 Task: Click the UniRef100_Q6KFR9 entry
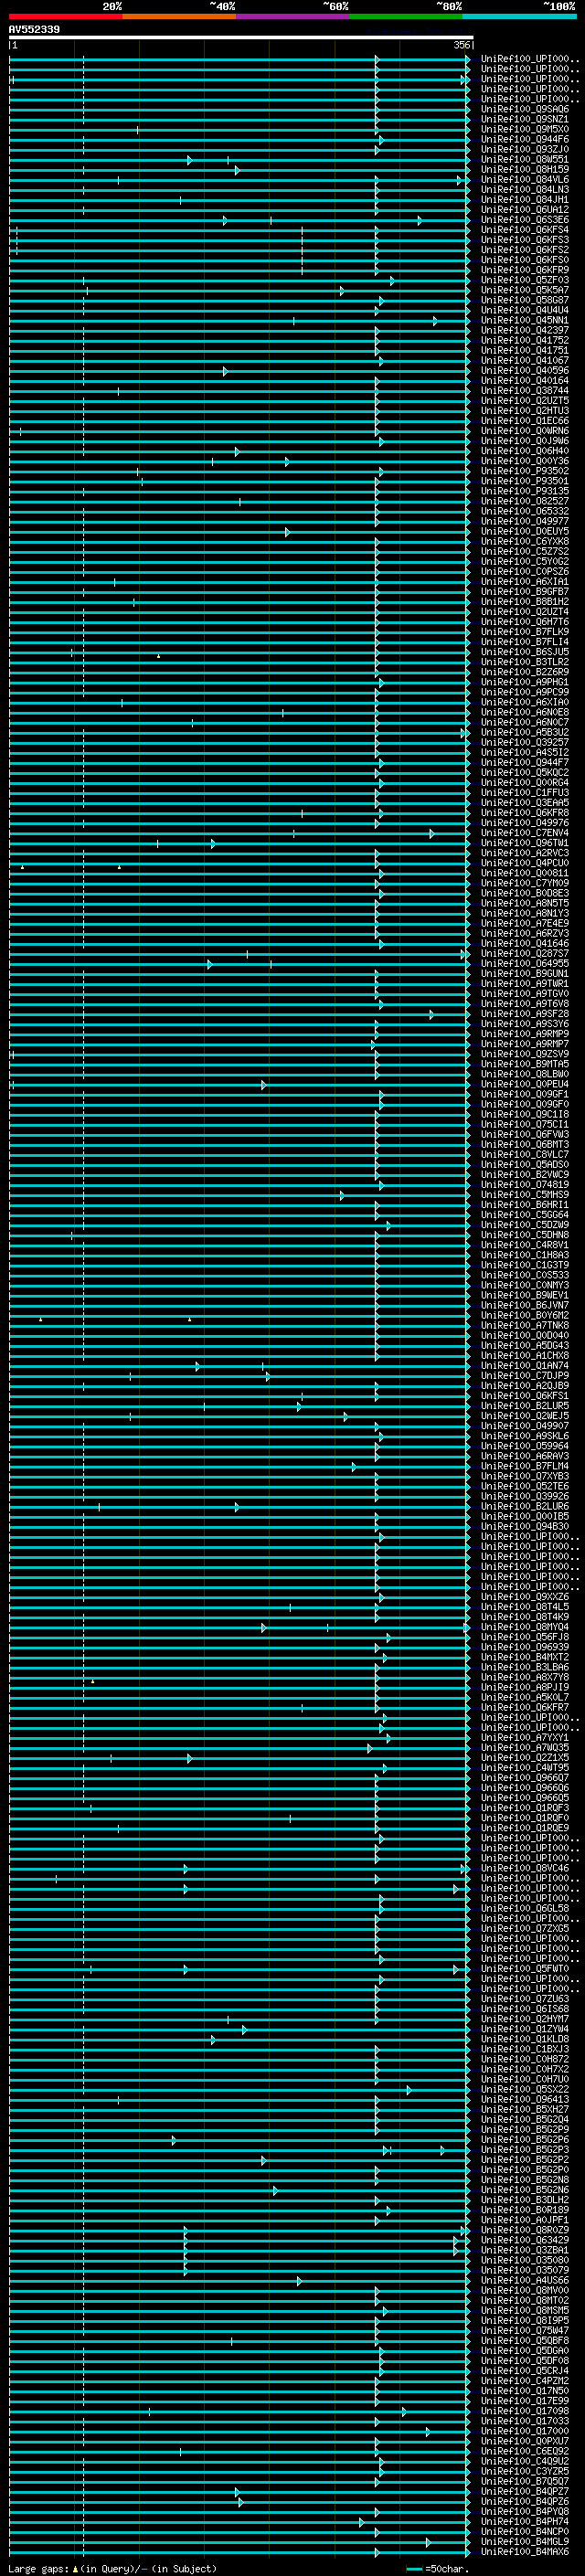pos(525,269)
